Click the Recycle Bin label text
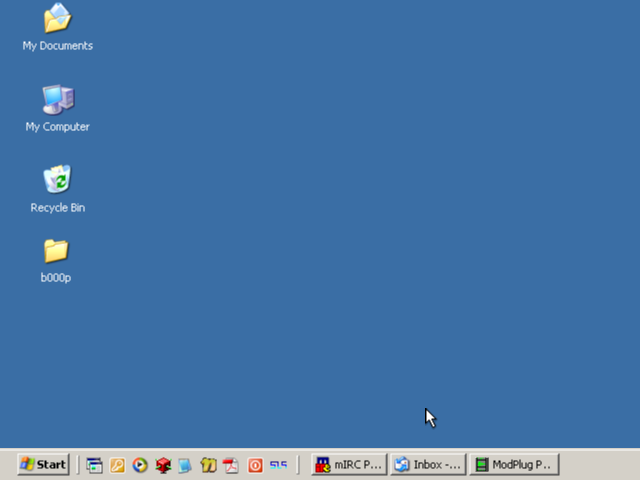The height and width of the screenshot is (480, 640). (x=58, y=207)
